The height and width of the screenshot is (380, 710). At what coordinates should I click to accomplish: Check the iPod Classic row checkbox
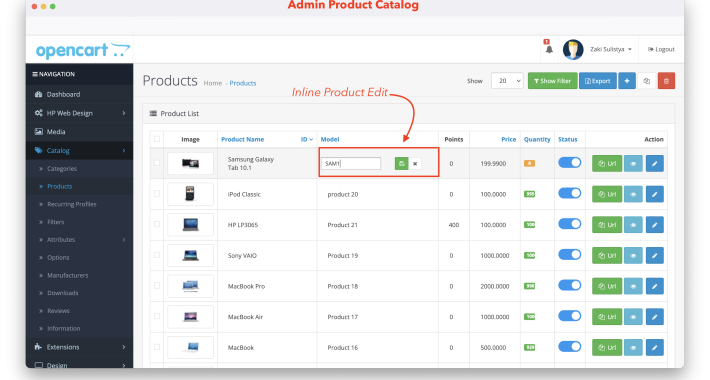pos(157,193)
